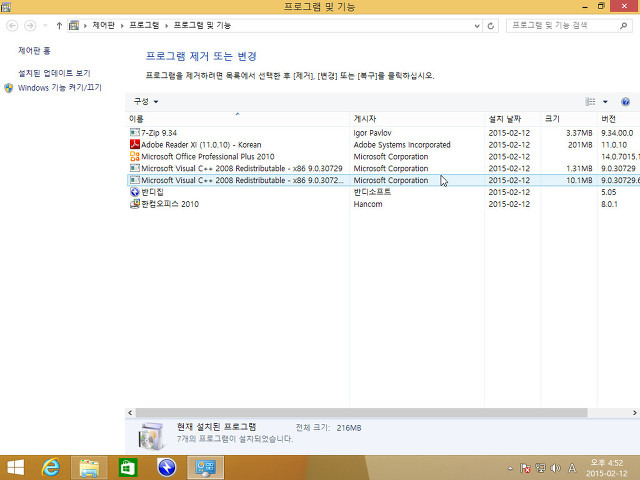This screenshot has height=480, width=640.
Task: Click the horizontal scrollbar thumb
Action: [361, 413]
